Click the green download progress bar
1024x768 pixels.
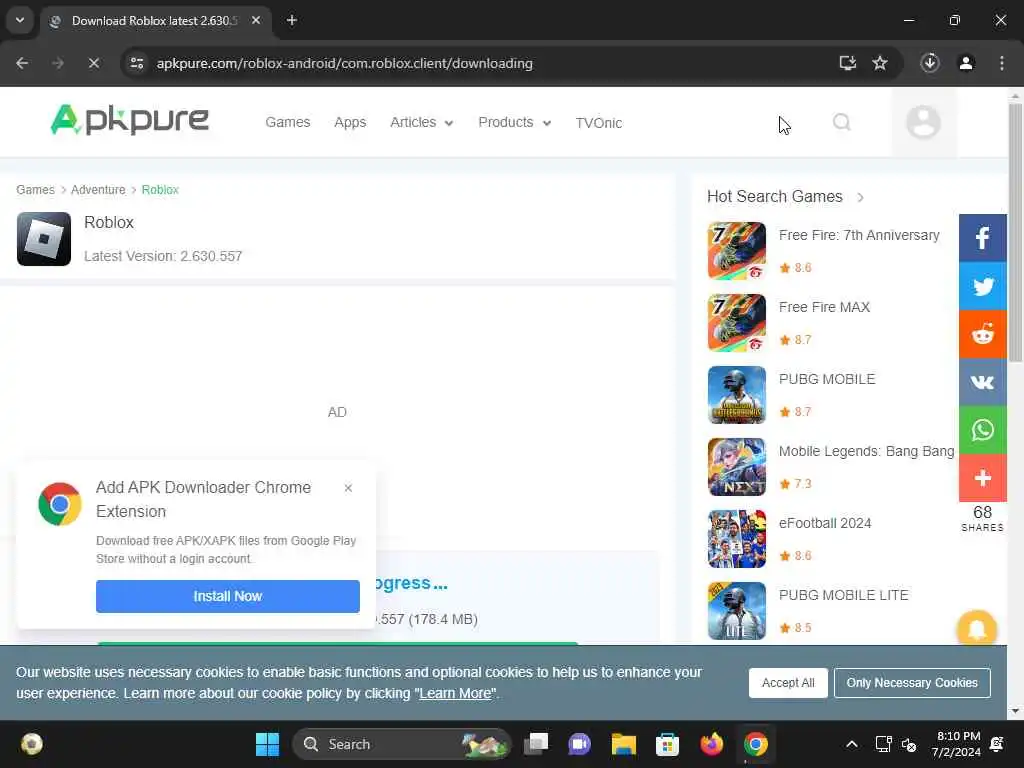coord(338,644)
